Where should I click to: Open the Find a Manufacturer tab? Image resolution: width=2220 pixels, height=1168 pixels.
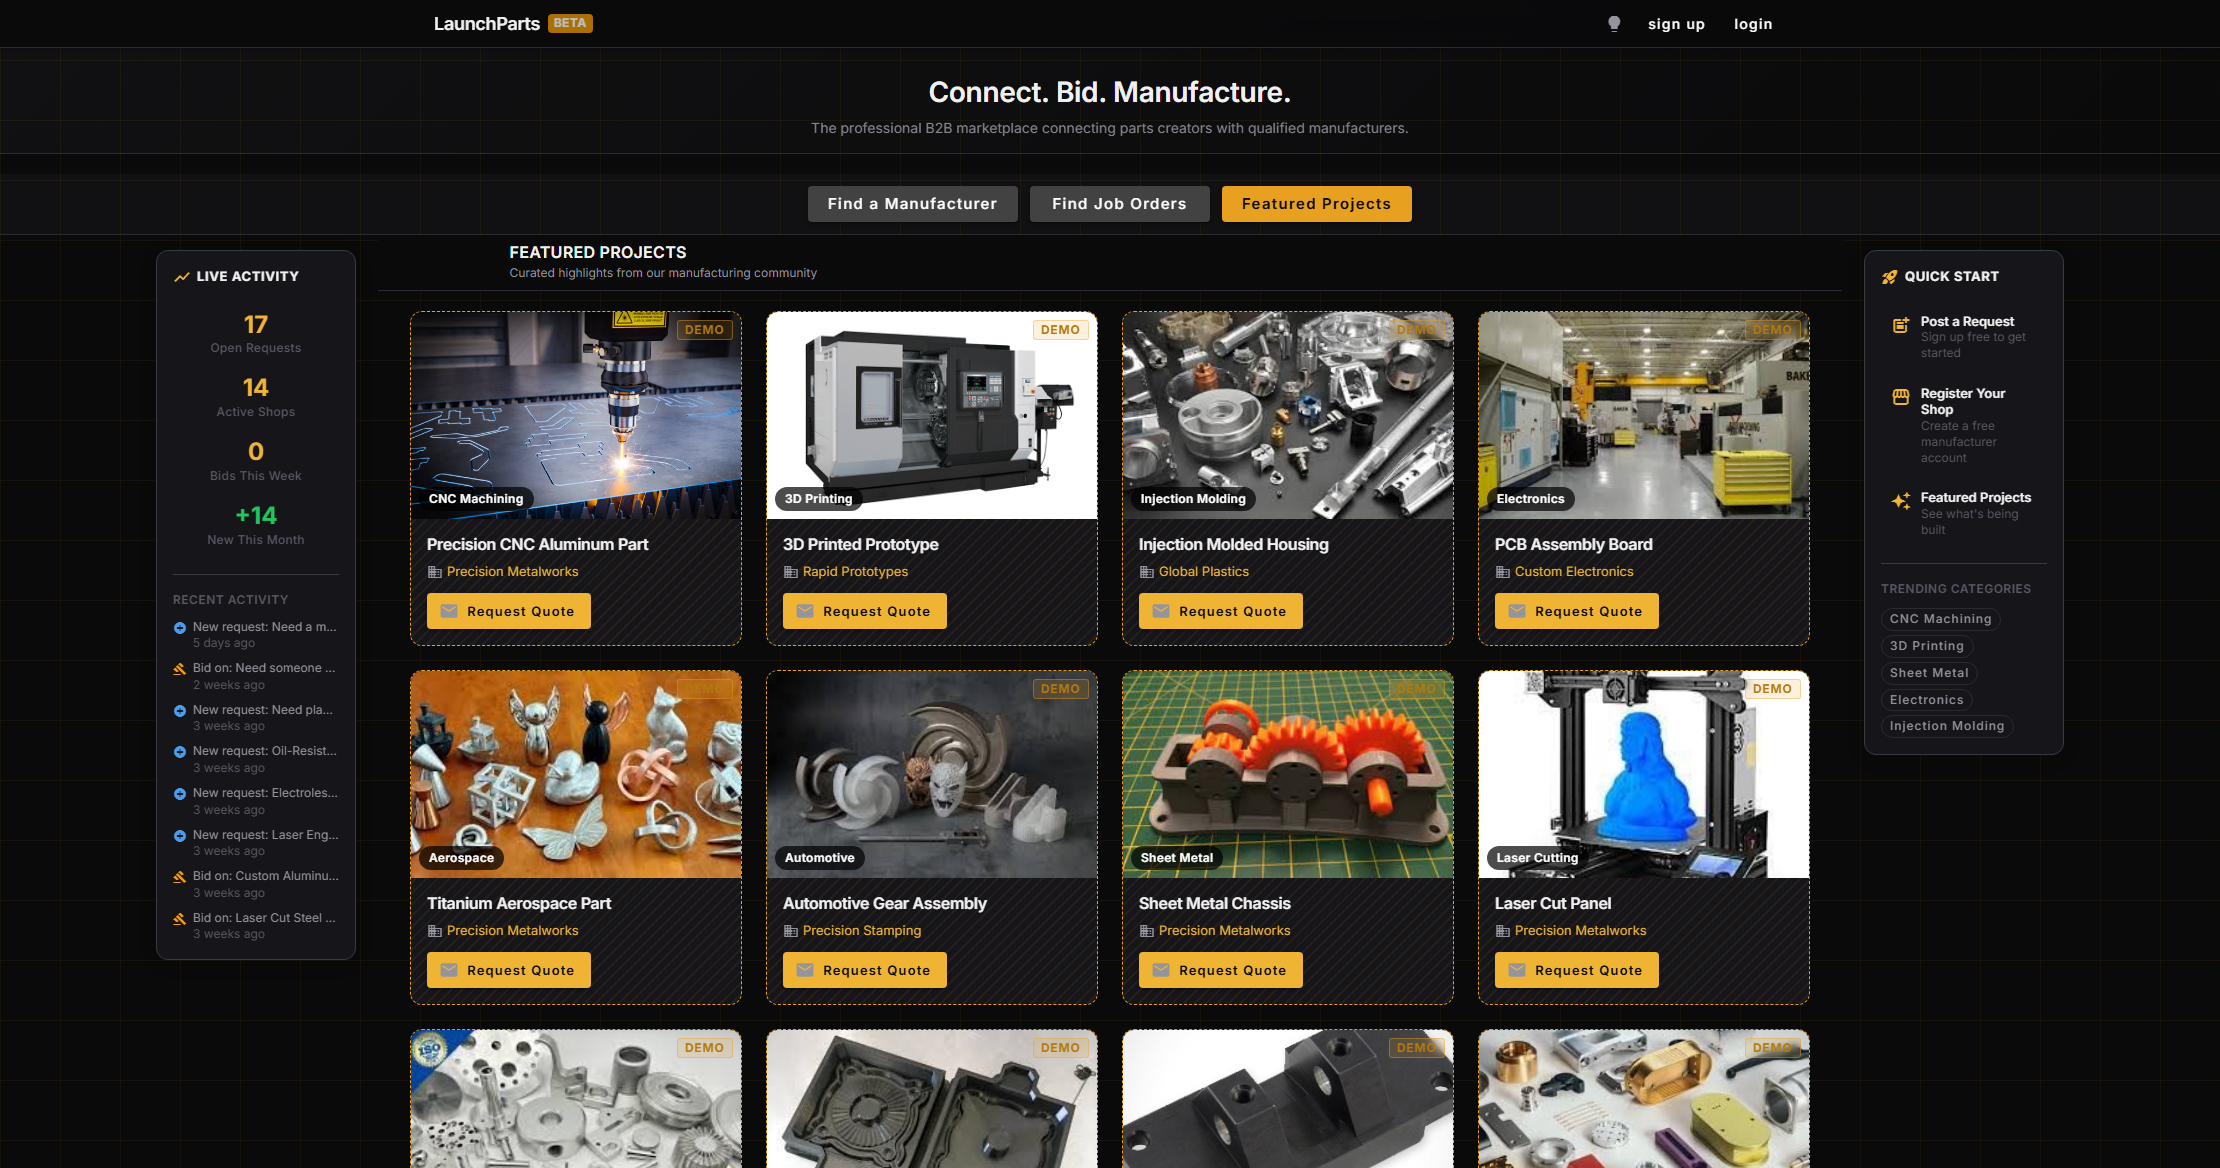pyautogui.click(x=912, y=203)
